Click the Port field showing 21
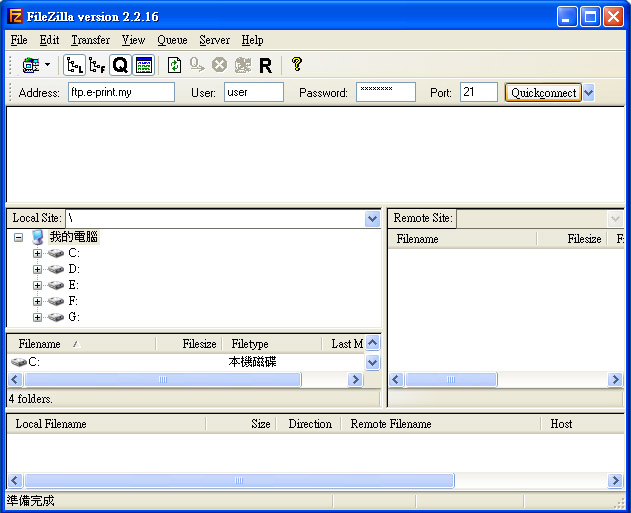 478,92
